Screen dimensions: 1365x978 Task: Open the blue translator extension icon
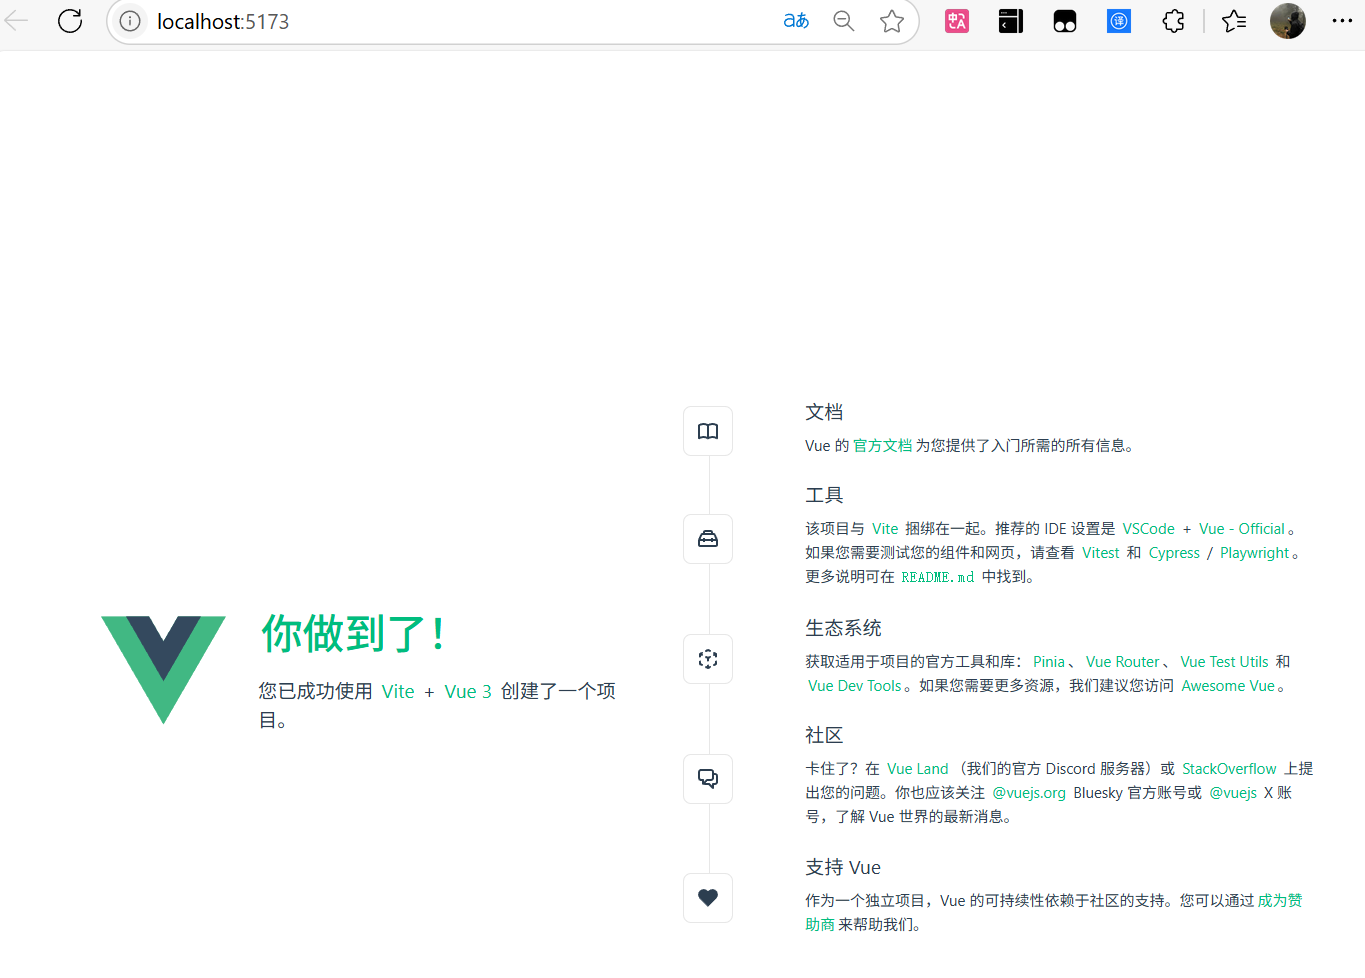coord(1119,21)
